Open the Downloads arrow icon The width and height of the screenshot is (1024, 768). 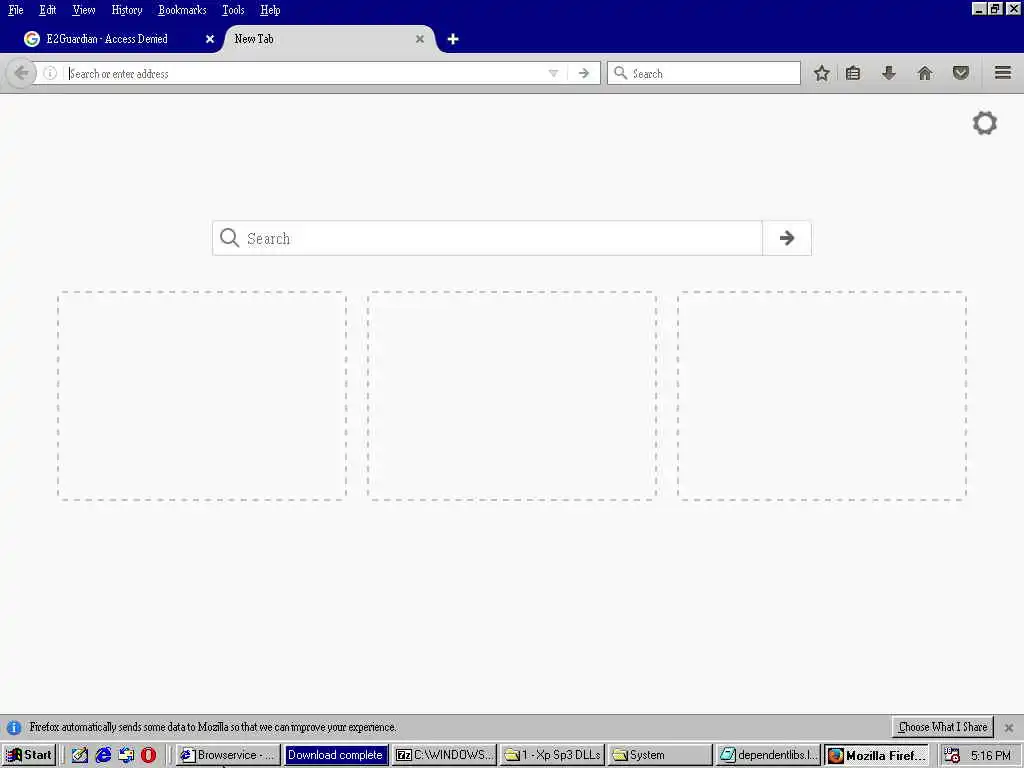tap(889, 73)
